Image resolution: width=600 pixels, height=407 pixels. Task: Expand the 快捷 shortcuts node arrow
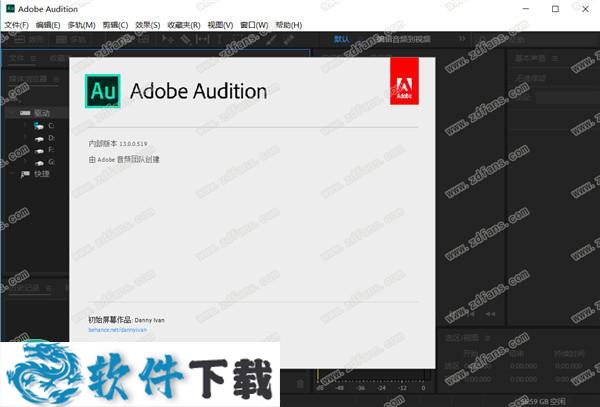point(12,174)
